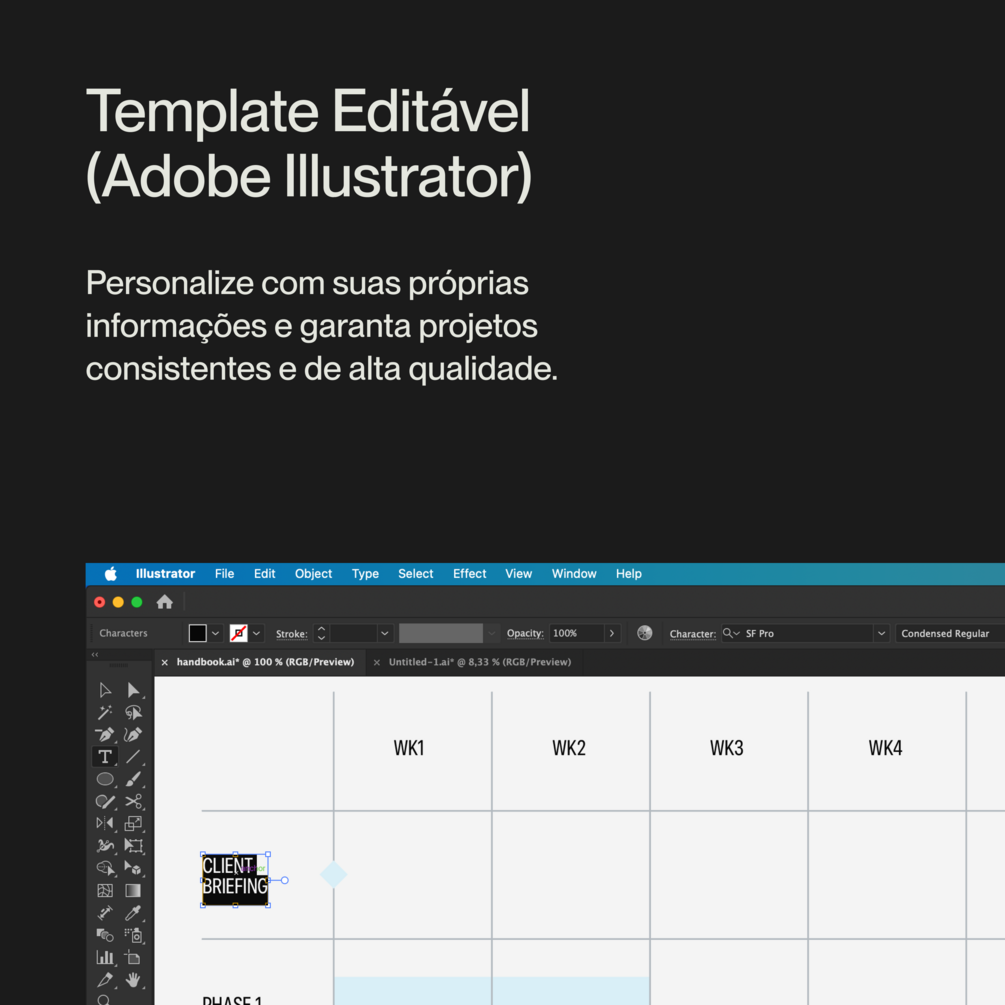
Task: Select the Free Transform tool
Action: [133, 846]
